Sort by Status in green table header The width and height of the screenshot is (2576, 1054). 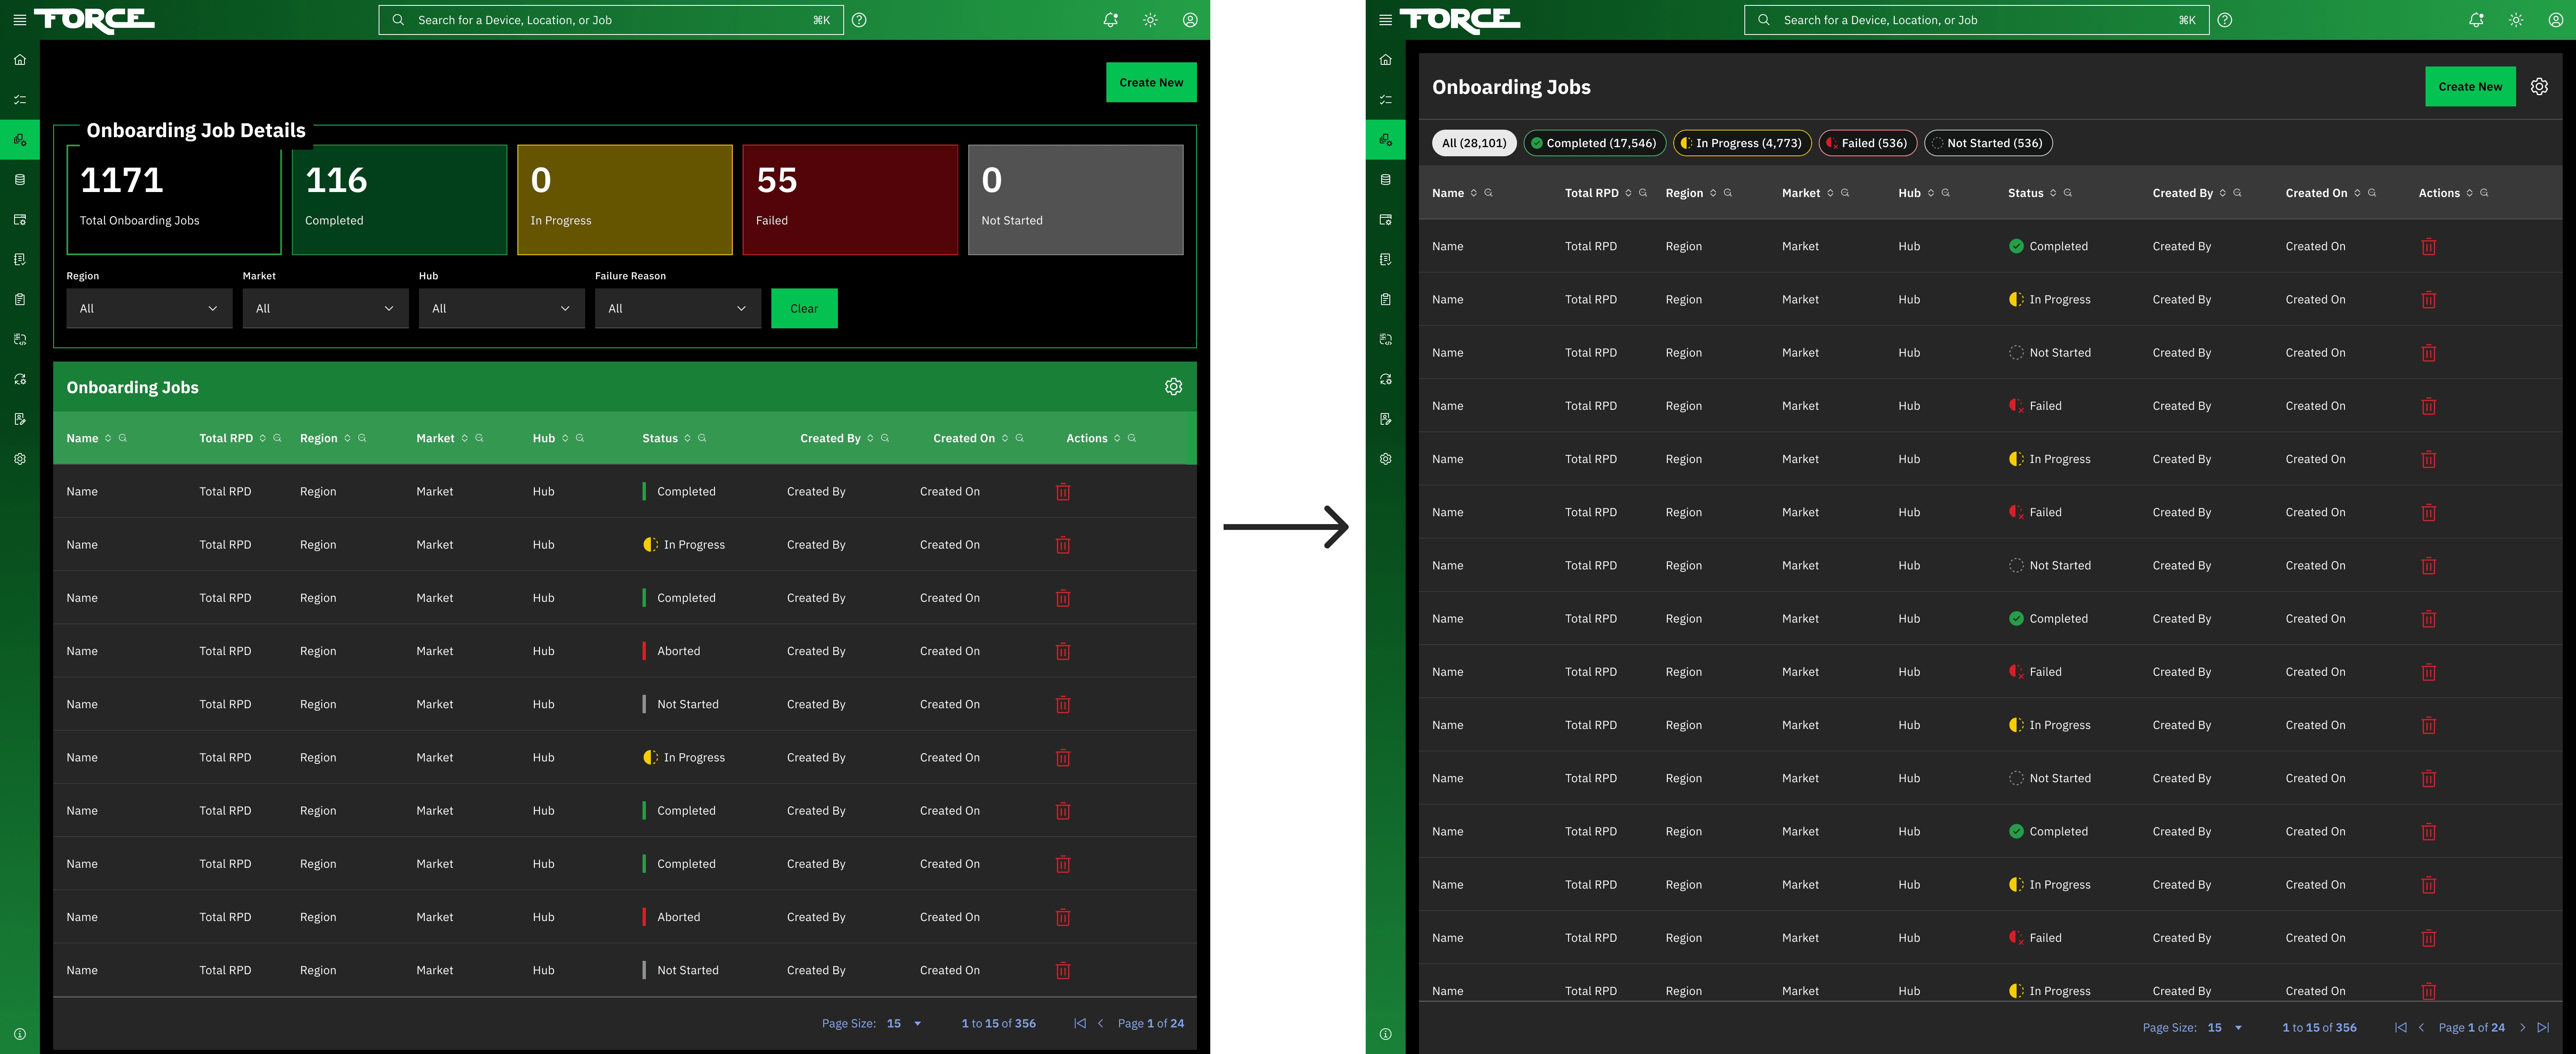point(687,438)
